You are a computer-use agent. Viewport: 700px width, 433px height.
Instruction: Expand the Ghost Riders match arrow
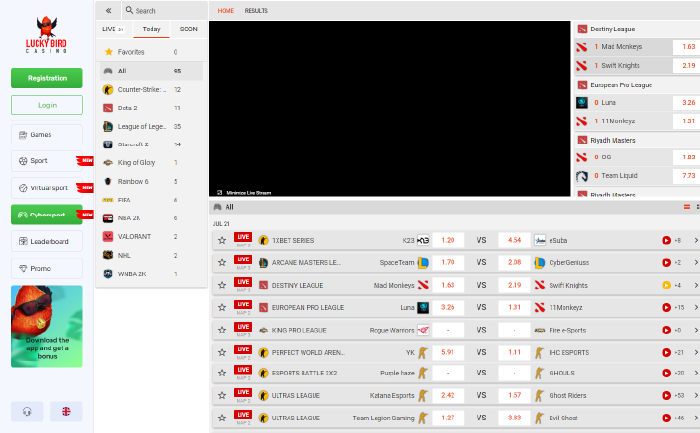point(696,396)
